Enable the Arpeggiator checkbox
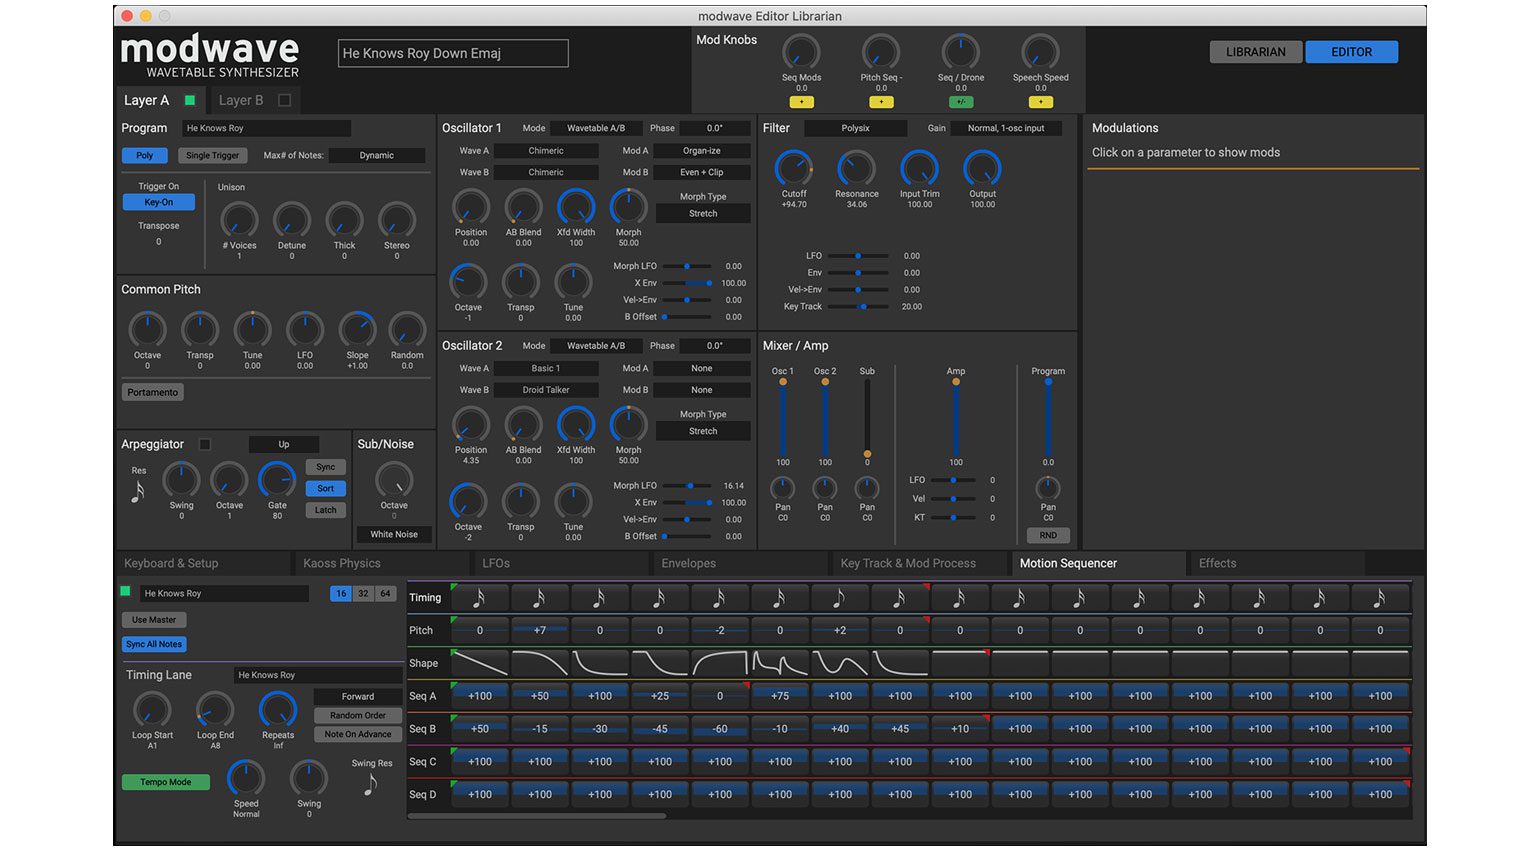The height and width of the screenshot is (850, 1540). pos(205,444)
